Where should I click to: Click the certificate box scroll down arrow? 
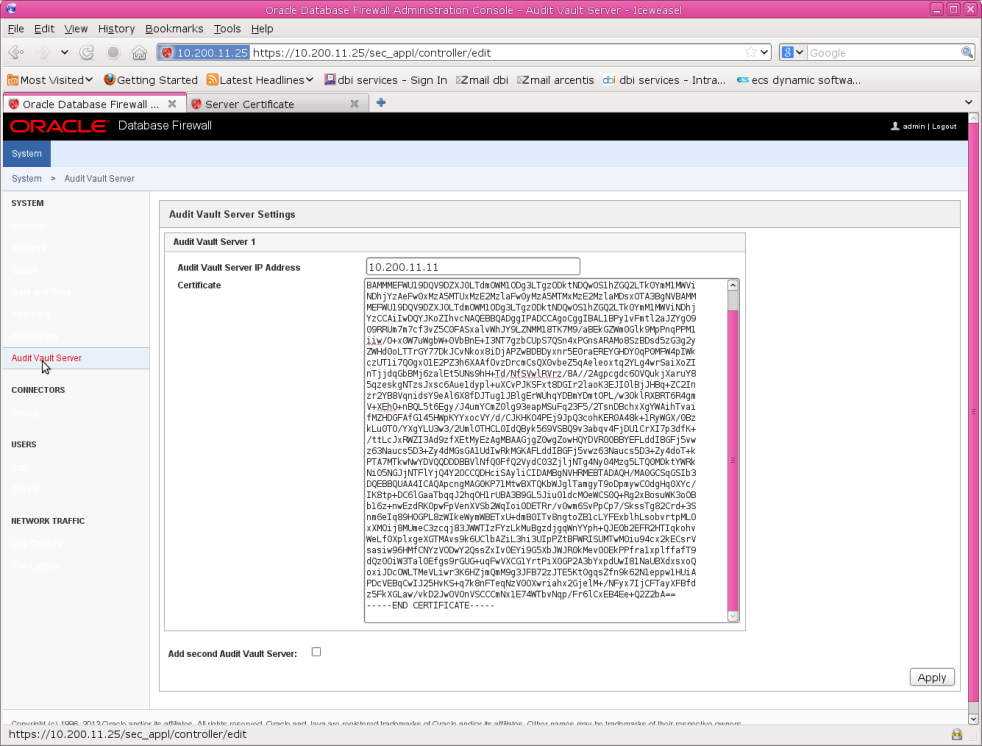point(733,616)
